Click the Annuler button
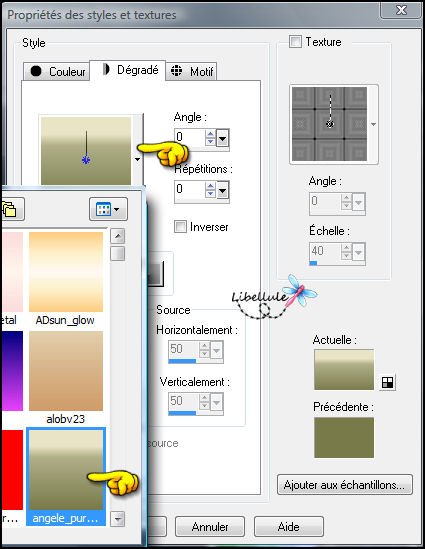 pyautogui.click(x=210, y=526)
